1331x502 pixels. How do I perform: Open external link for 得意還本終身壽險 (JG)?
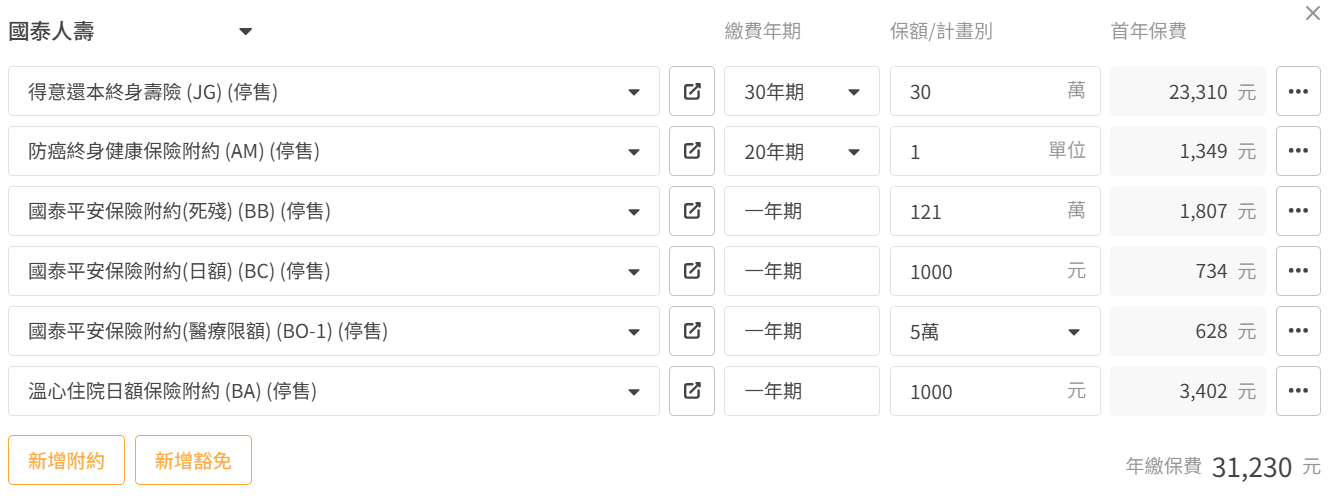(x=692, y=92)
